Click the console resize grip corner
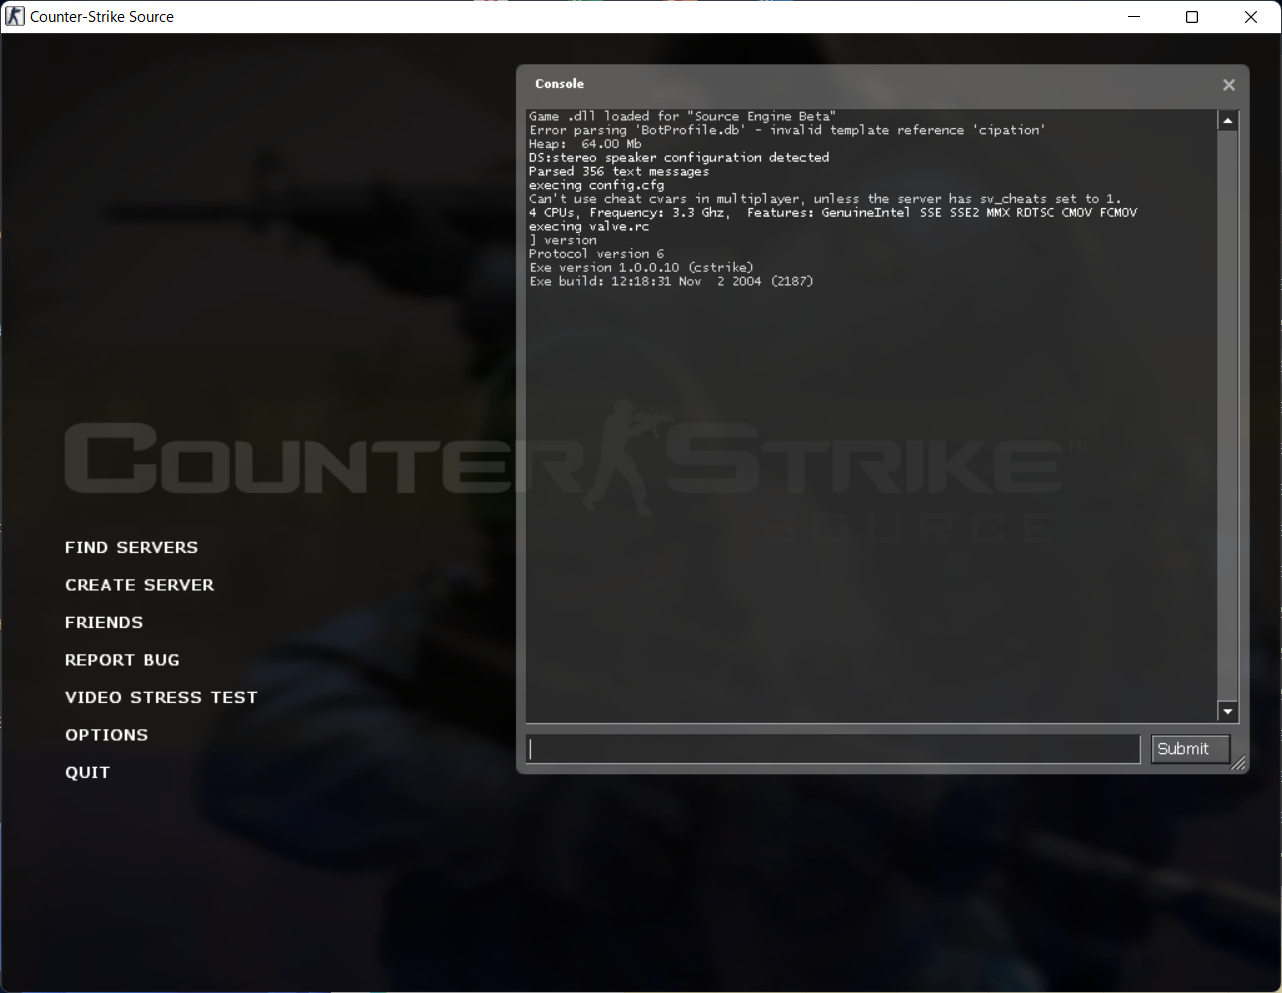The height and width of the screenshot is (993, 1282). pos(1239,764)
